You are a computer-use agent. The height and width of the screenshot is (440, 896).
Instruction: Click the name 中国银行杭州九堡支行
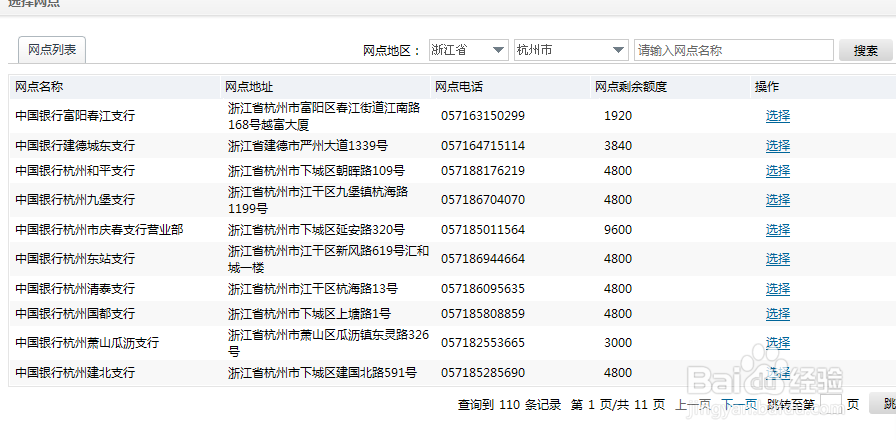point(75,199)
